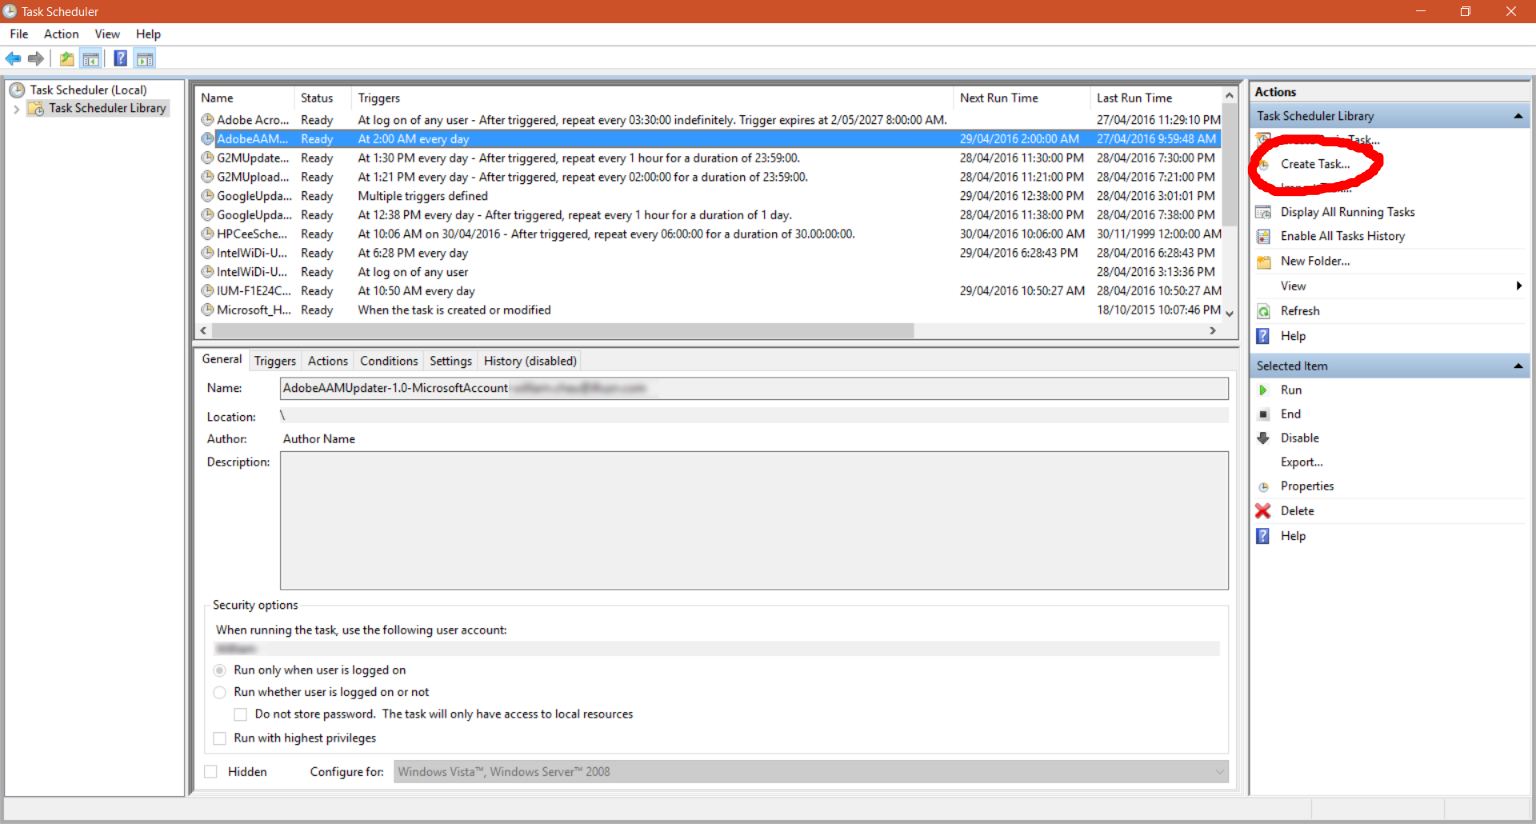This screenshot has height=824, width=1536.
Task: Click the blue Back arrow in the toolbar
Action: [13, 59]
